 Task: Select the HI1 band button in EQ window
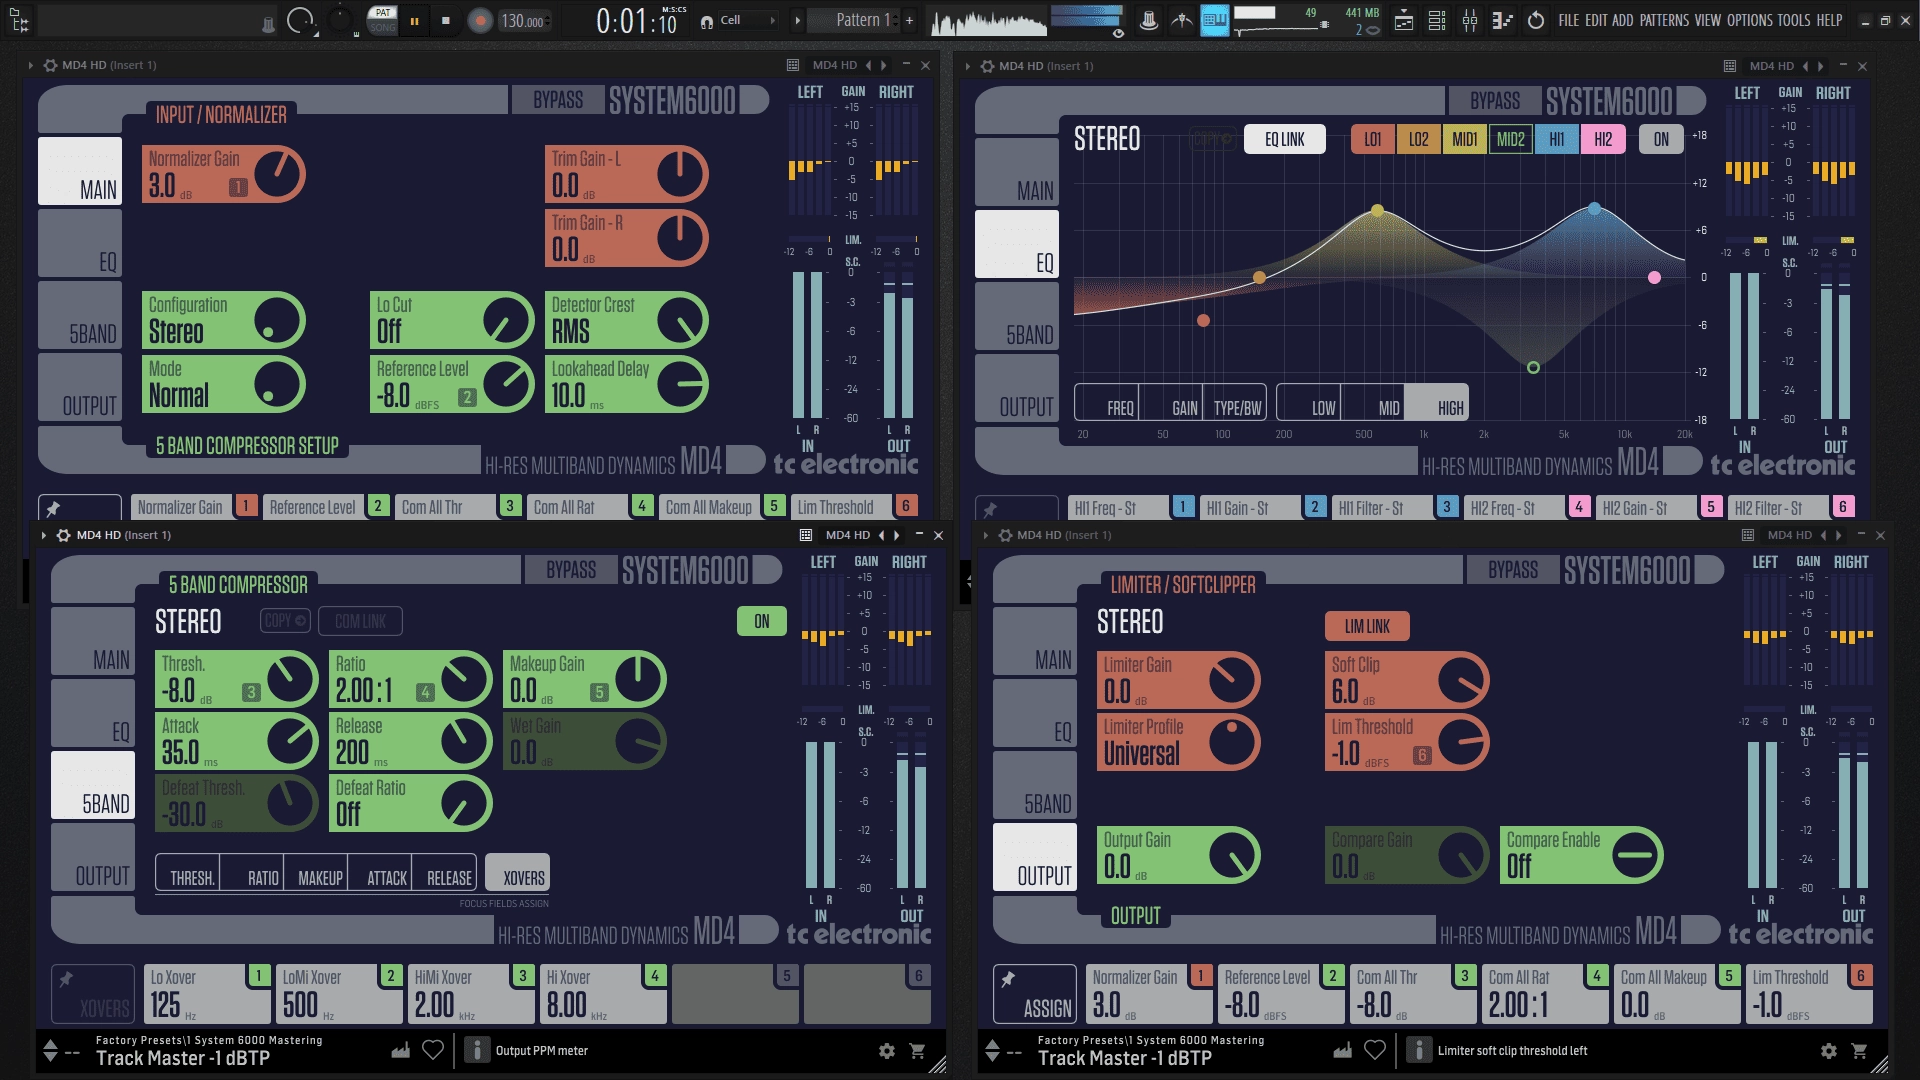point(1557,139)
